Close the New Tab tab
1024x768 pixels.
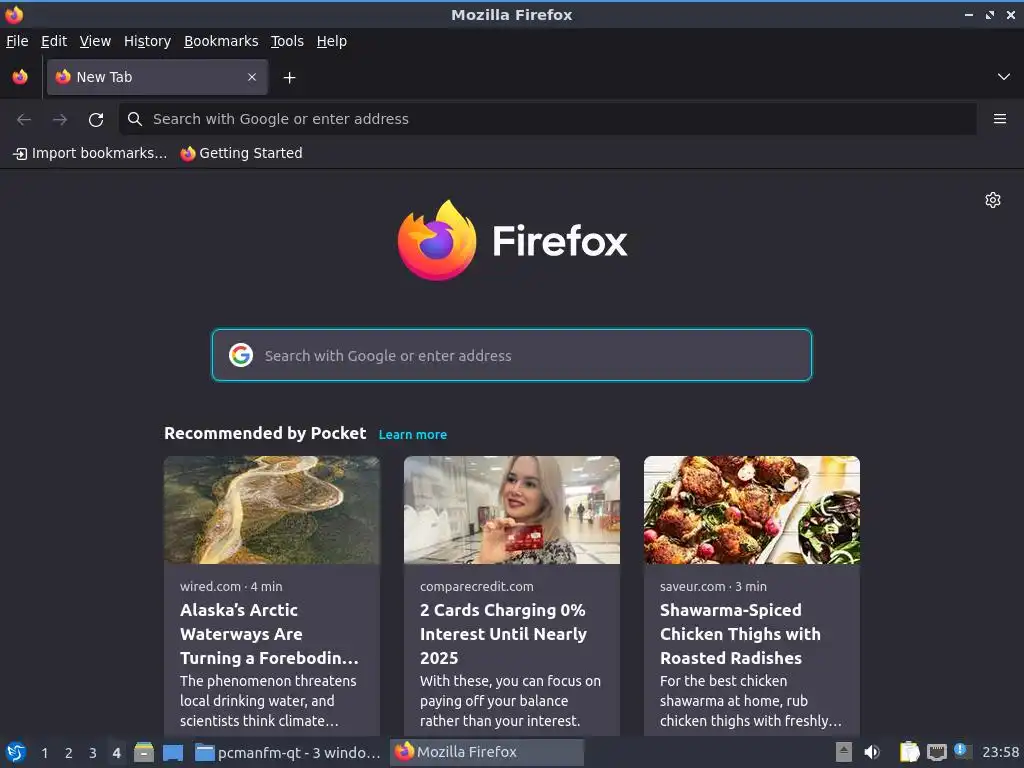point(252,77)
